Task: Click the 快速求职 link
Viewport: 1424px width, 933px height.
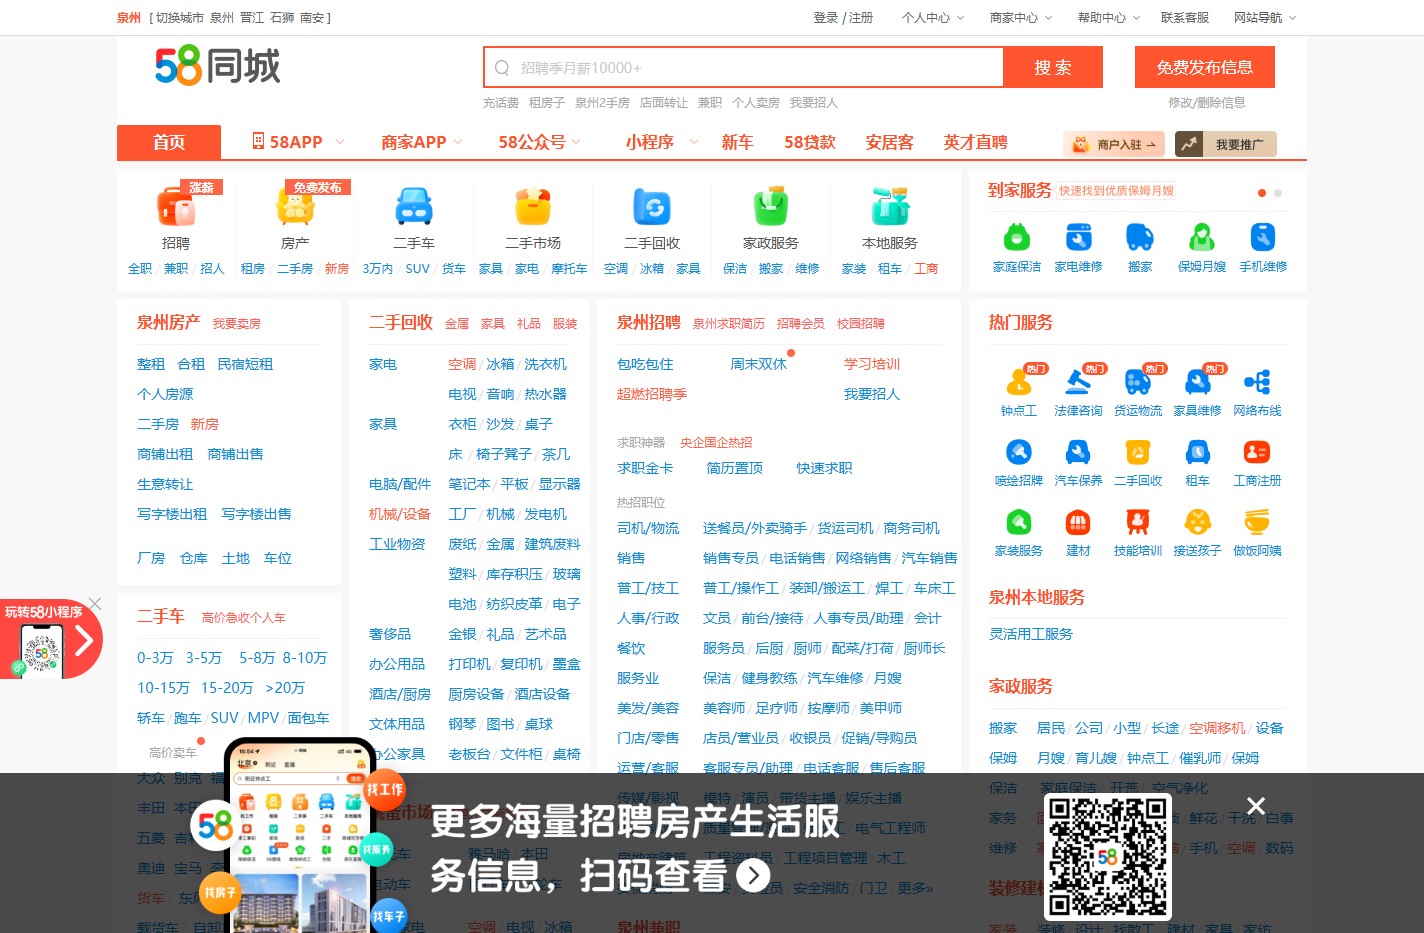Action: click(x=824, y=468)
